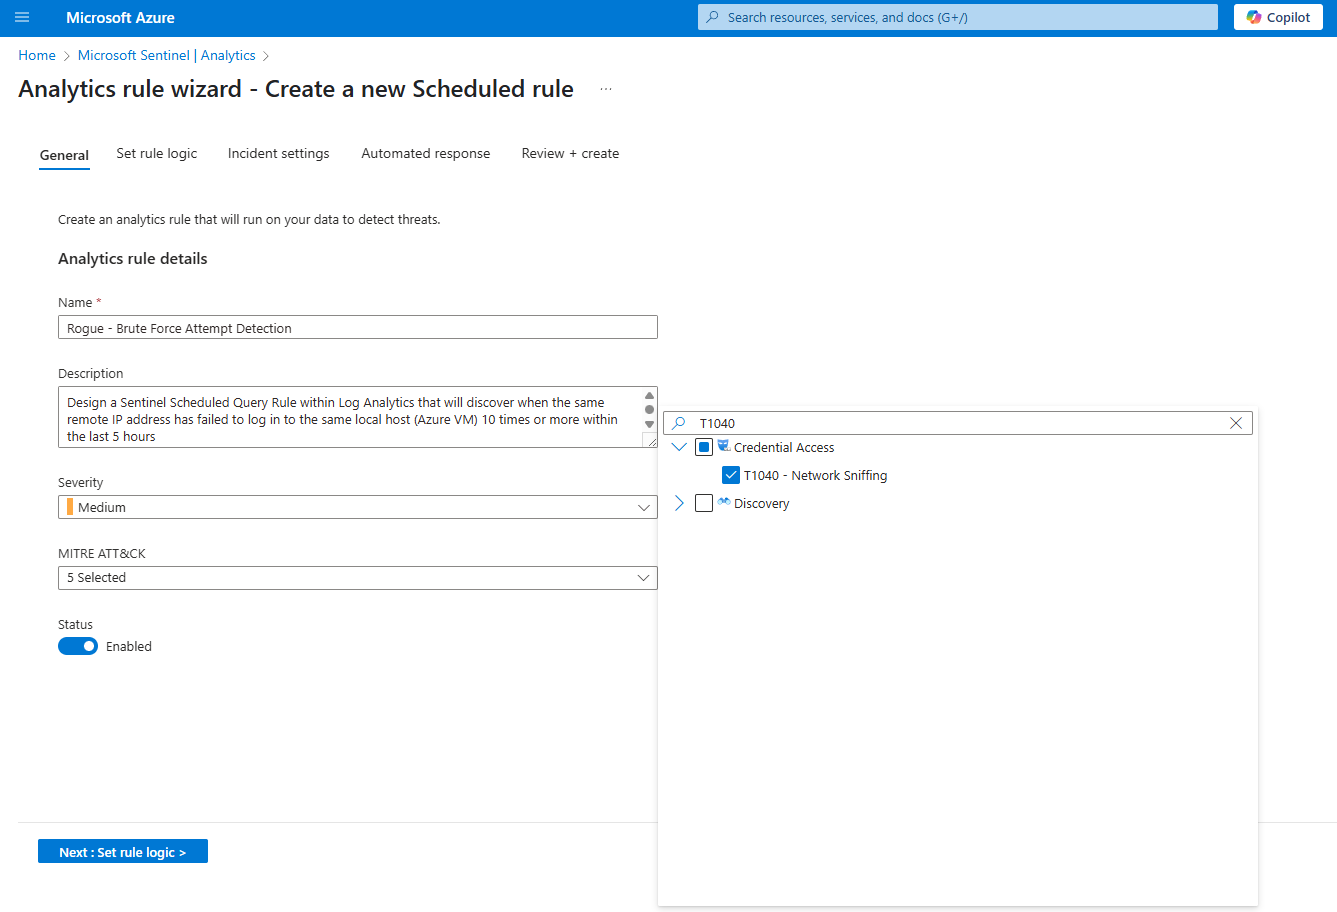
Task: Toggle the Credential Access checkbox
Action: [x=704, y=447]
